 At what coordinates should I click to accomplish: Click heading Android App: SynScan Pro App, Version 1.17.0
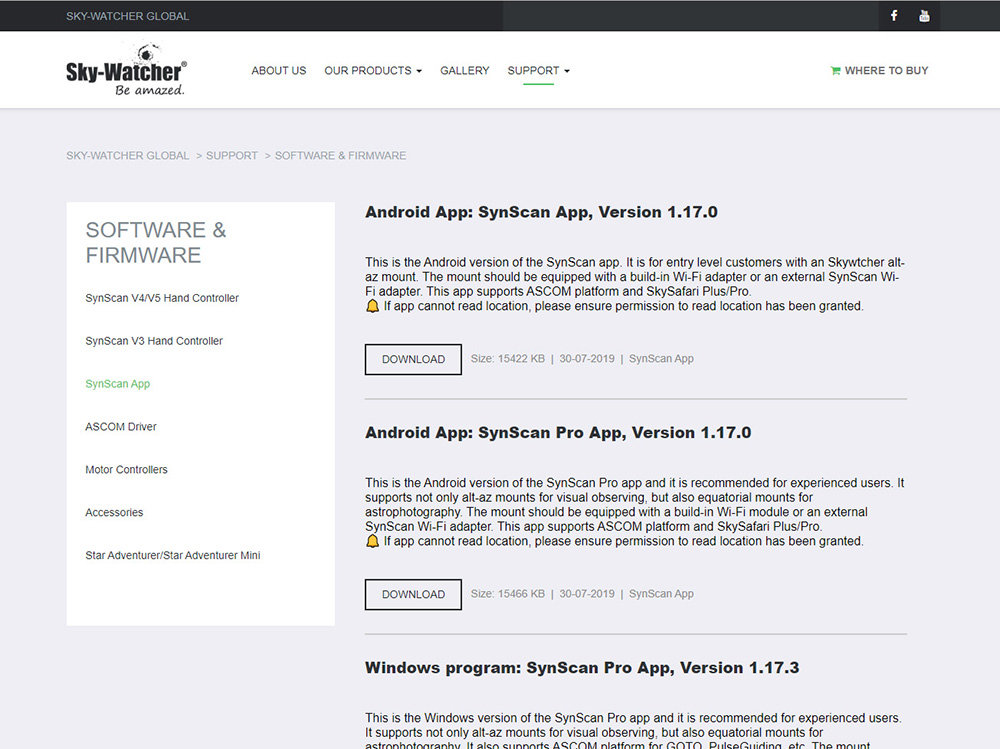pyautogui.click(x=558, y=433)
